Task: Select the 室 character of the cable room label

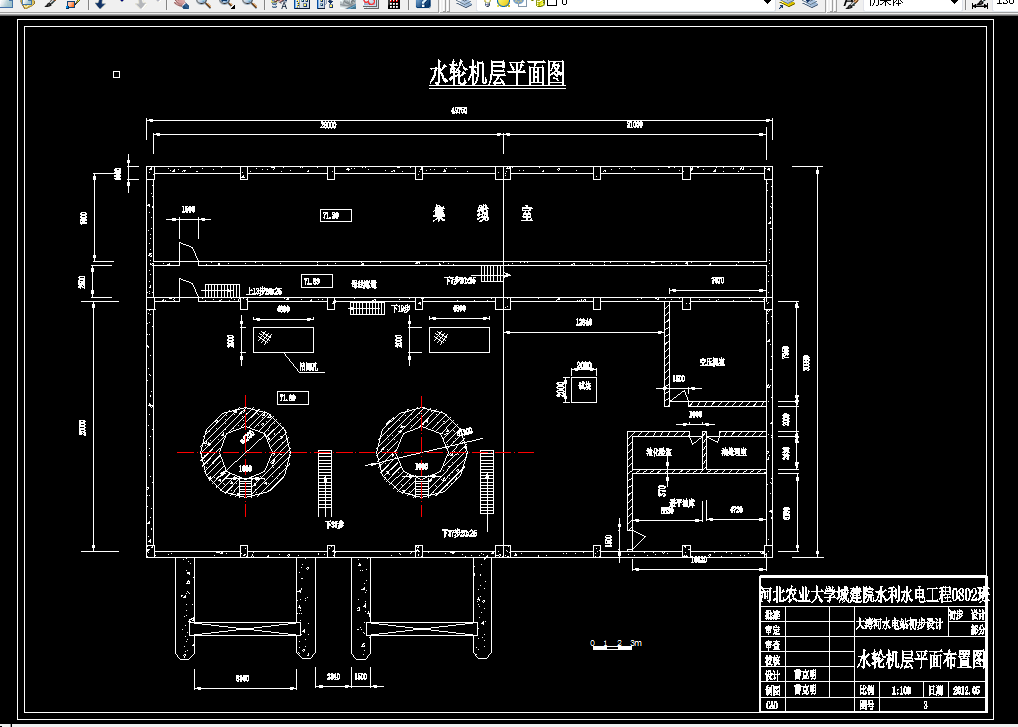Action: click(527, 214)
